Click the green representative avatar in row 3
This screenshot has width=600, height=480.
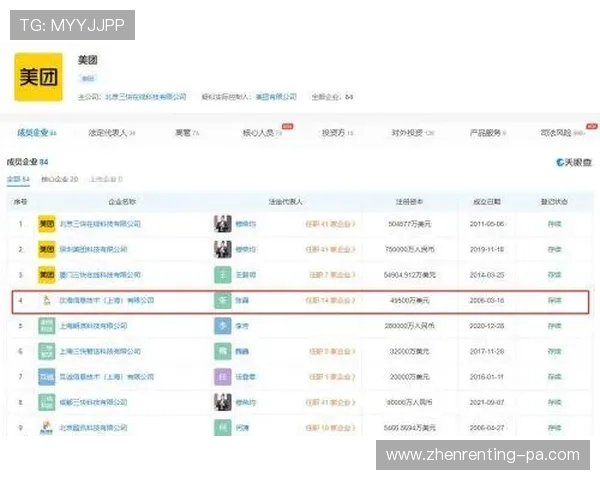tap(223, 275)
